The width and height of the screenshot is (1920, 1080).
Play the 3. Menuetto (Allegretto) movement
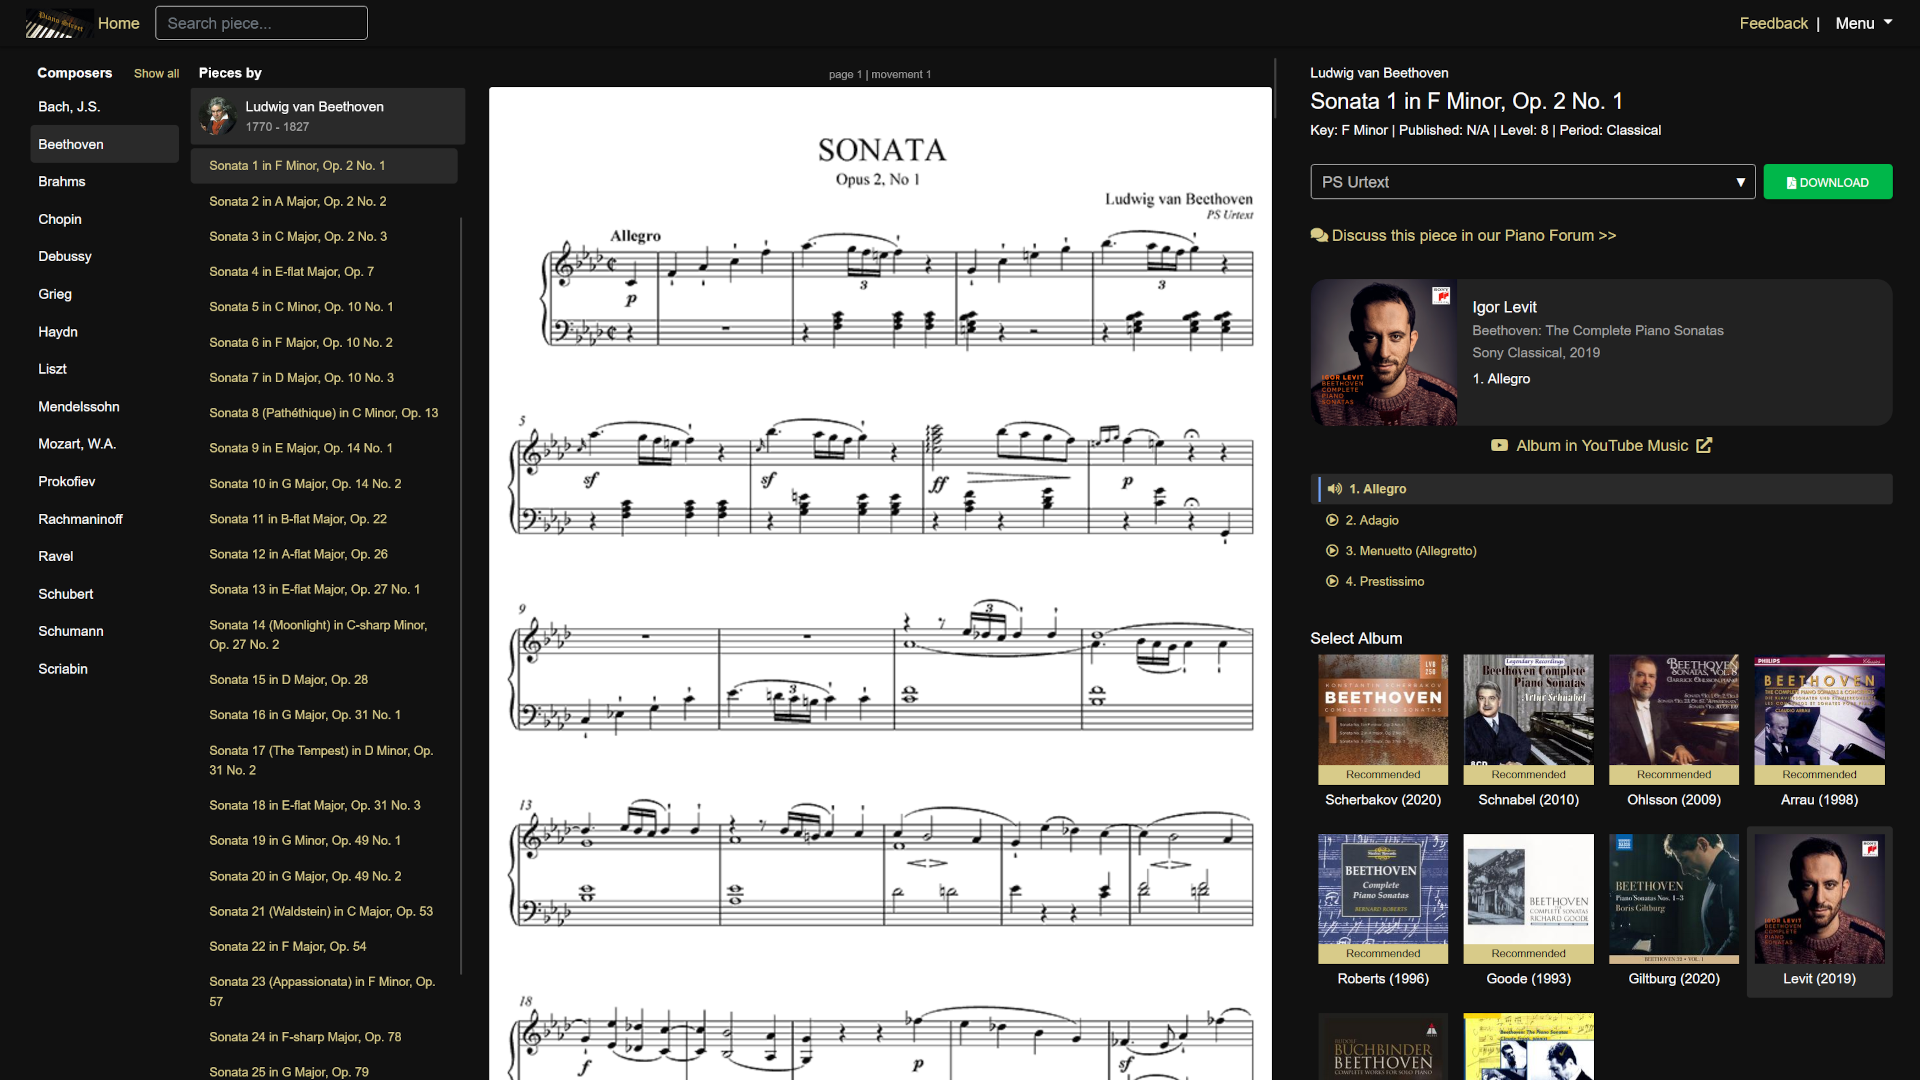(x=1333, y=551)
